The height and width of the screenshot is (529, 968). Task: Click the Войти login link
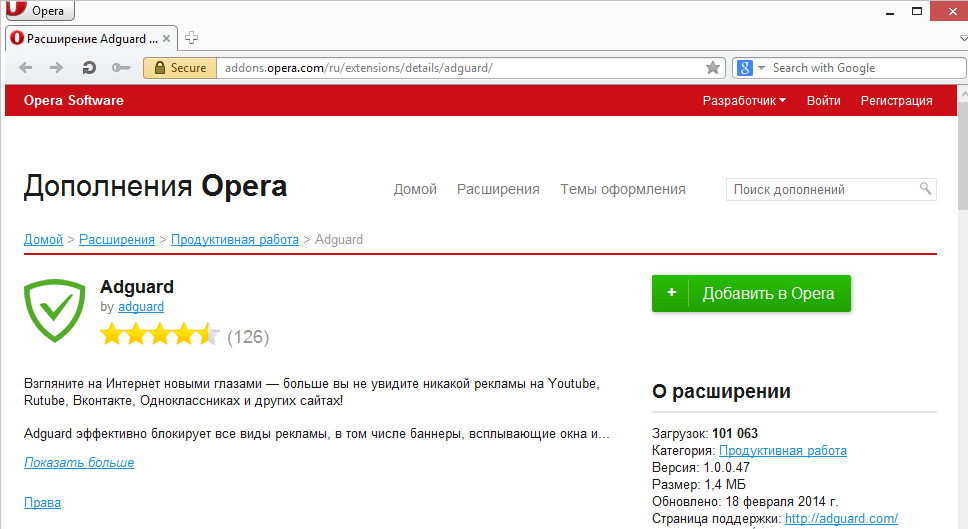point(824,101)
